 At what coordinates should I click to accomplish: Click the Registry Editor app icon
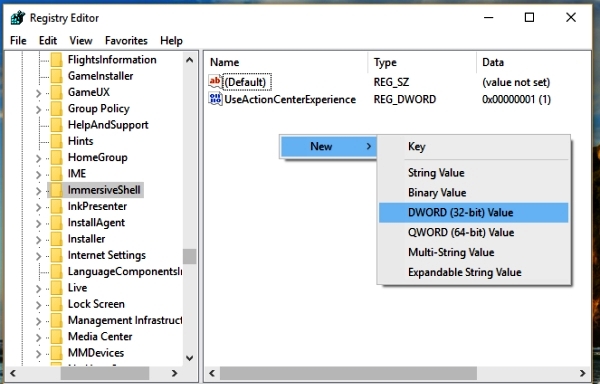tap(18, 18)
